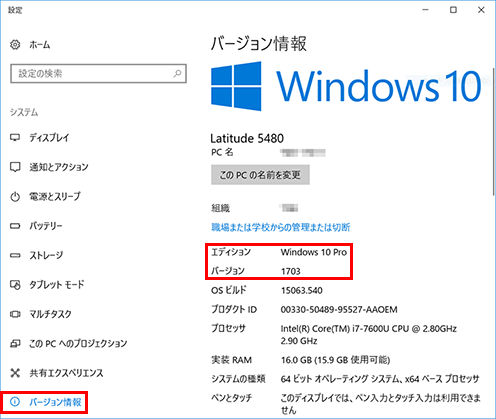The height and width of the screenshot is (419, 496).
Task: Click the Home gear icon
Action: tap(15, 45)
